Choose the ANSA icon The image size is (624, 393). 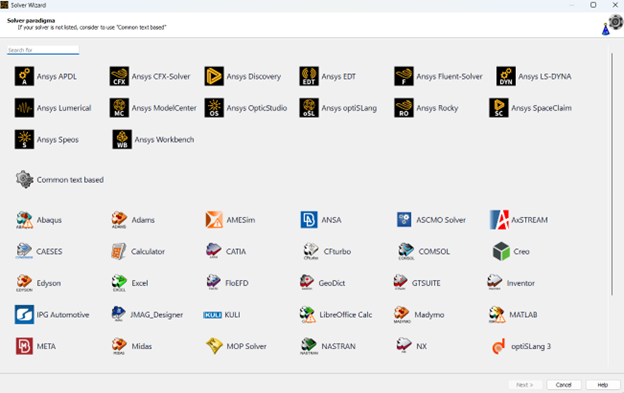(309, 220)
